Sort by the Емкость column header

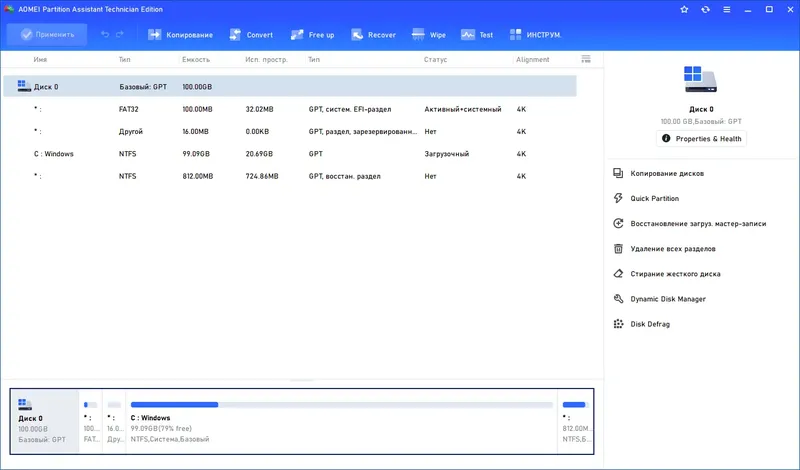pos(196,60)
